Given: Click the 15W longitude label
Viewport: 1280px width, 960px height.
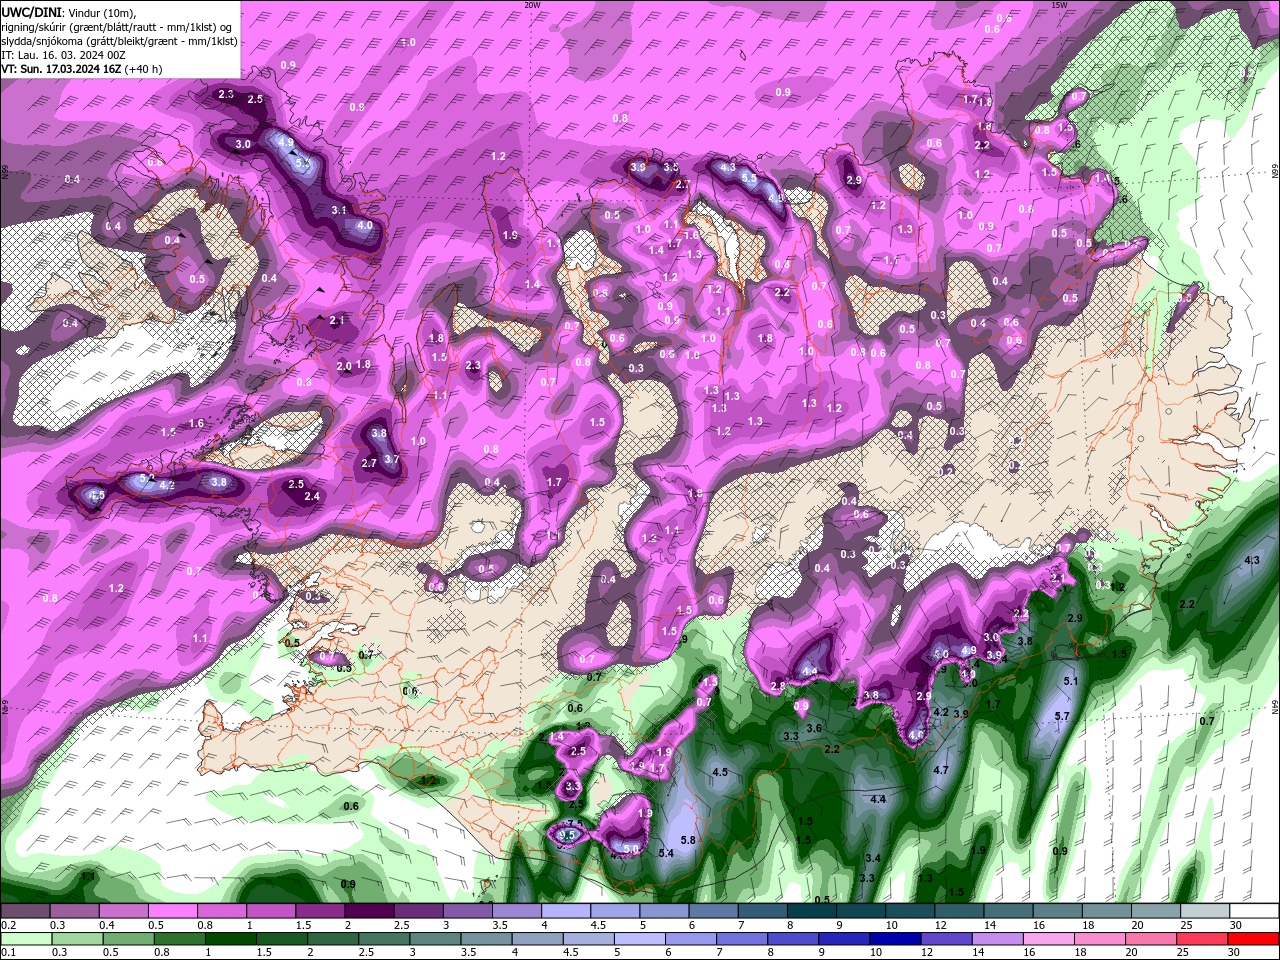Looking at the screenshot, I should click(x=1059, y=4).
